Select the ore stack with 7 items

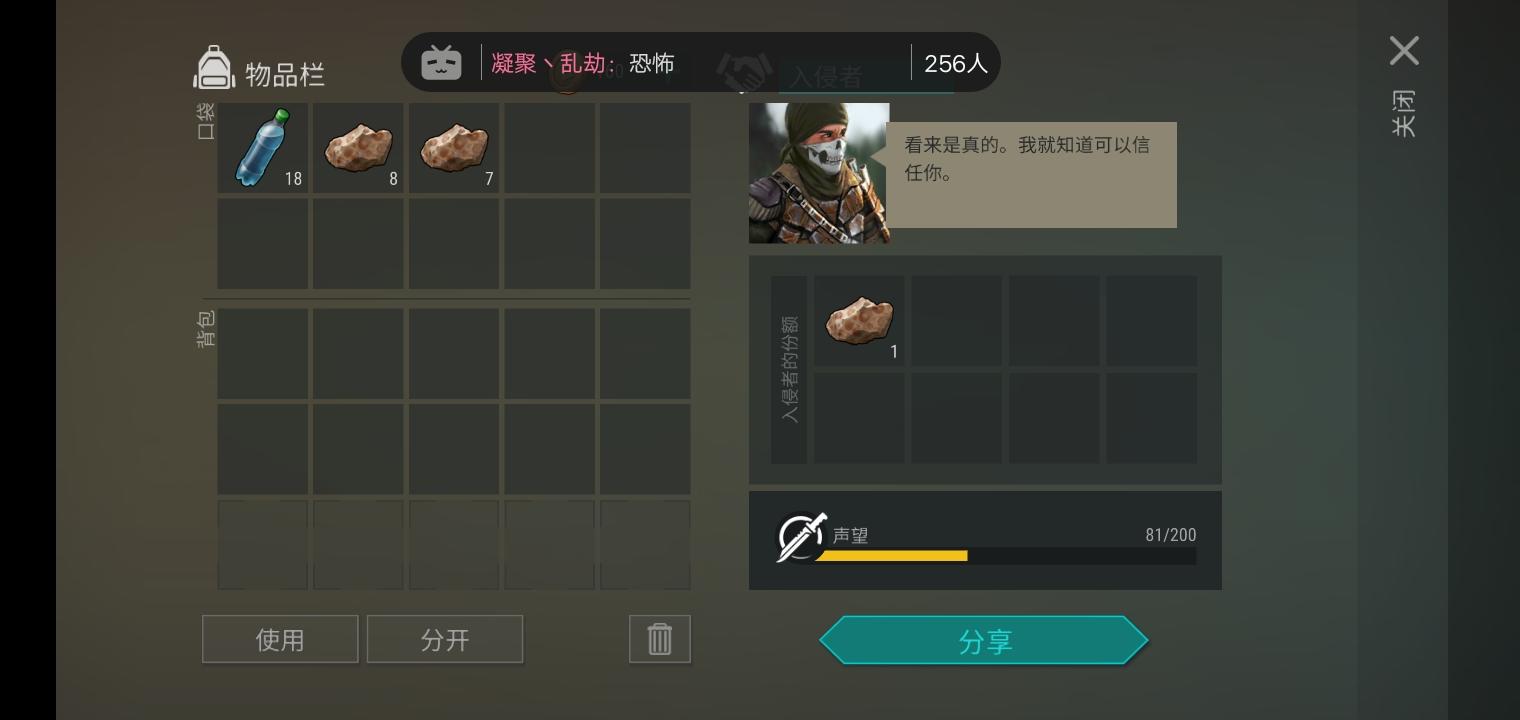pyautogui.click(x=454, y=148)
